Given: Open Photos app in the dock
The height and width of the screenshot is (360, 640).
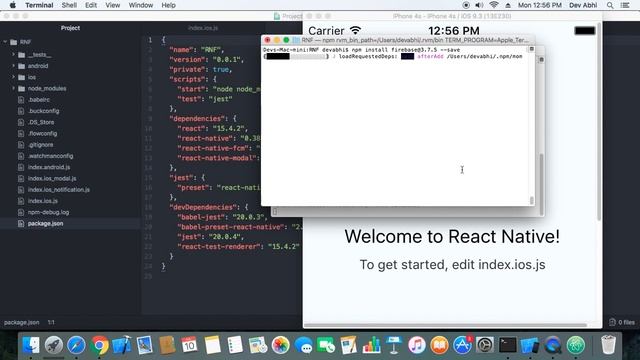Looking at the screenshot, I should (x=280, y=345).
